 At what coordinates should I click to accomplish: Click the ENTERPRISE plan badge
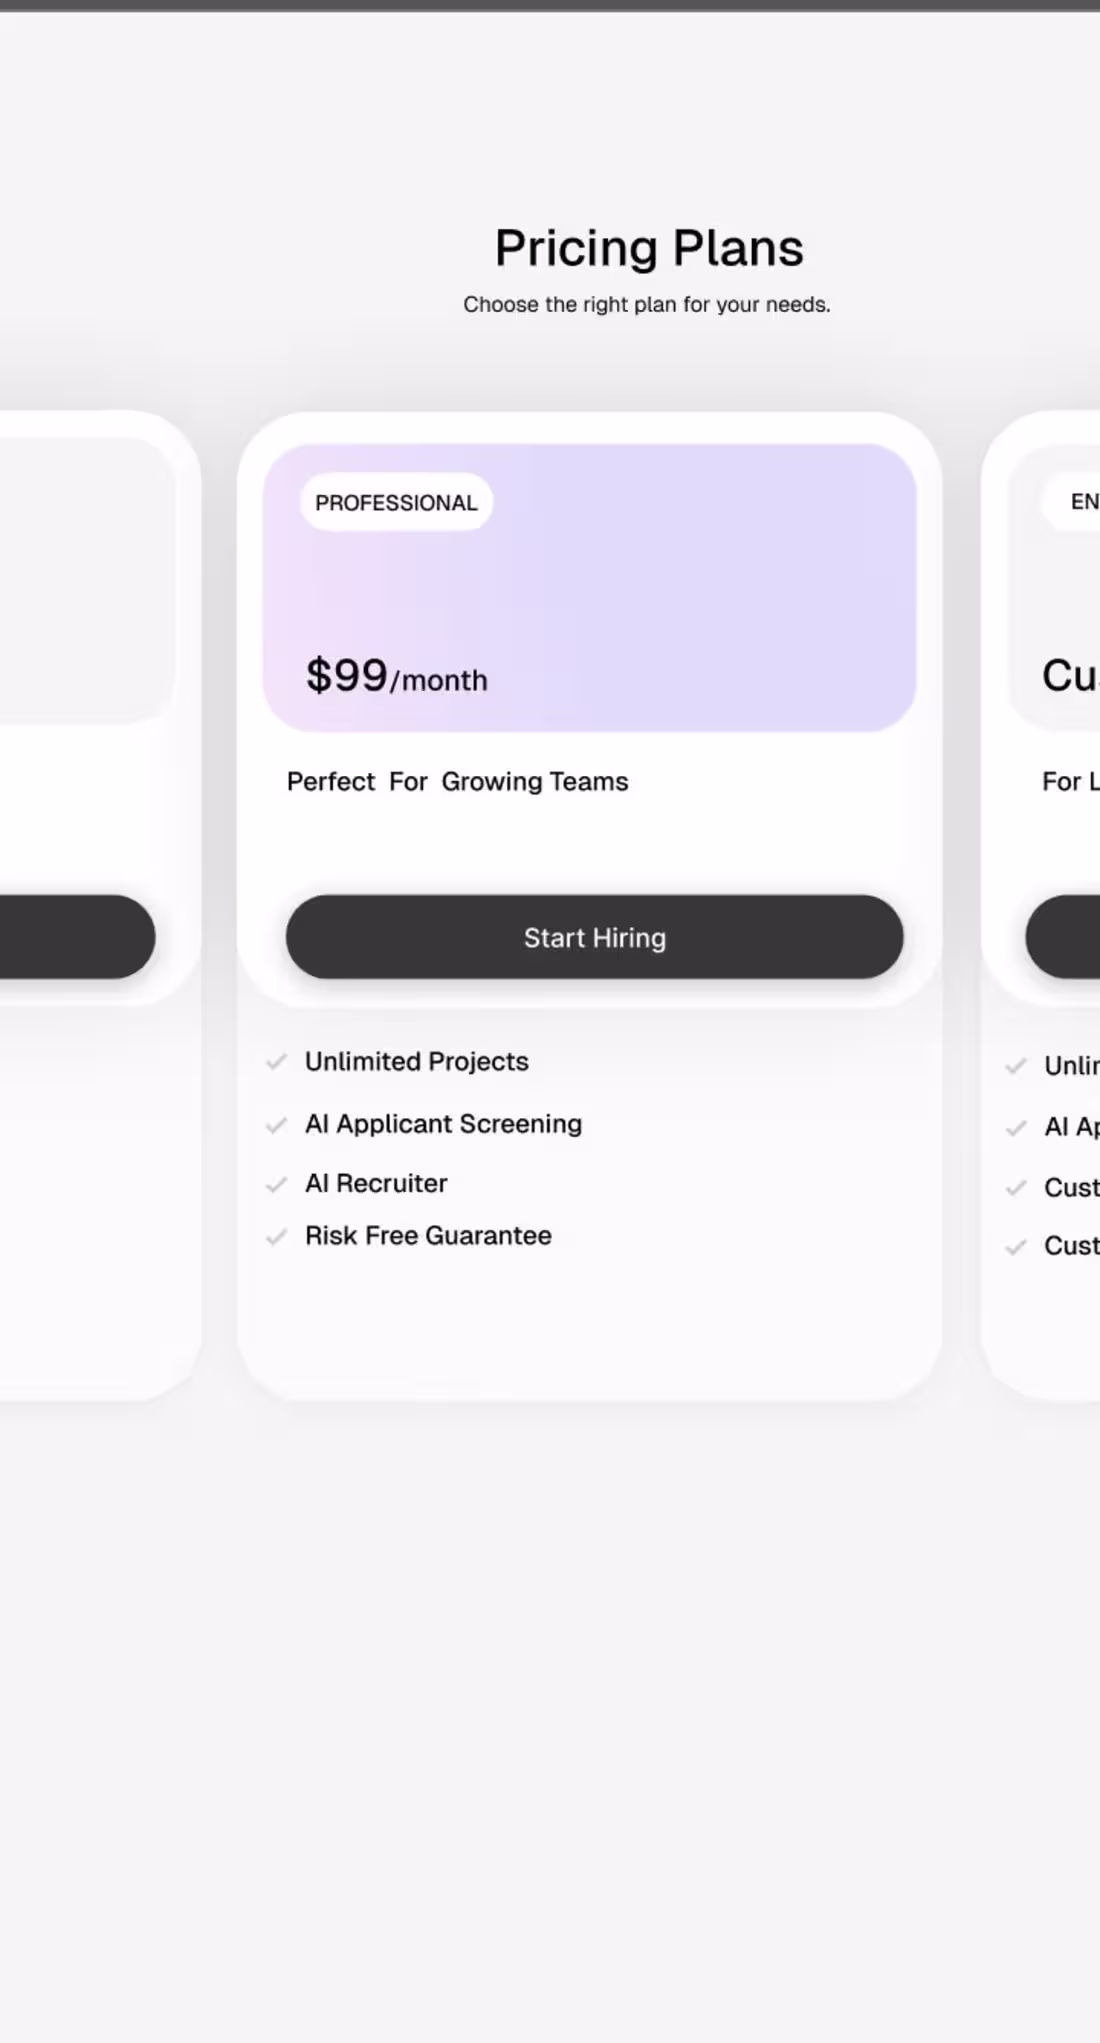(x=1084, y=502)
